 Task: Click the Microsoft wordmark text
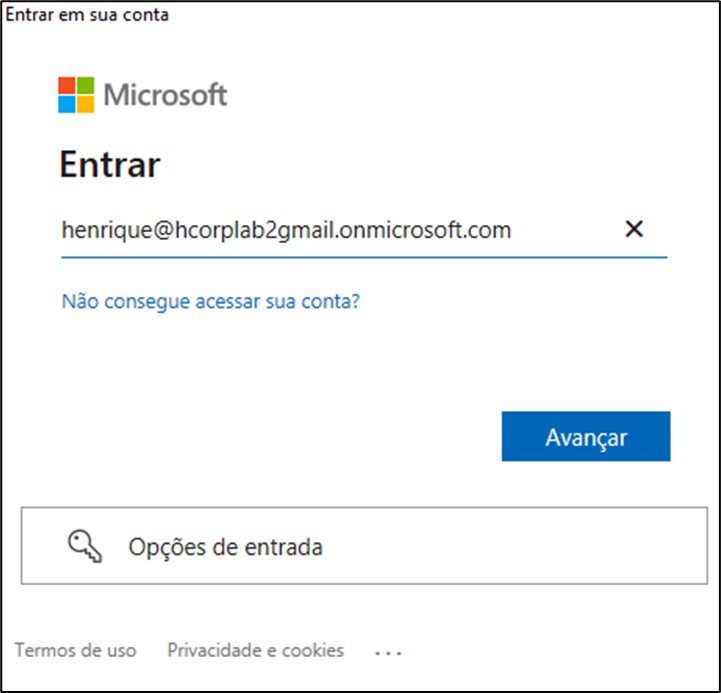click(x=166, y=96)
